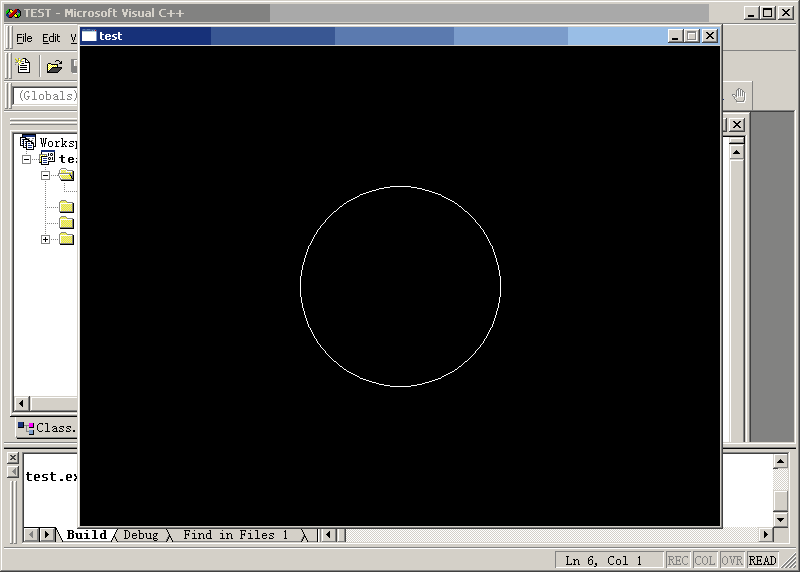The height and width of the screenshot is (572, 800).
Task: Close the editor pane behind test window
Action: (x=736, y=124)
